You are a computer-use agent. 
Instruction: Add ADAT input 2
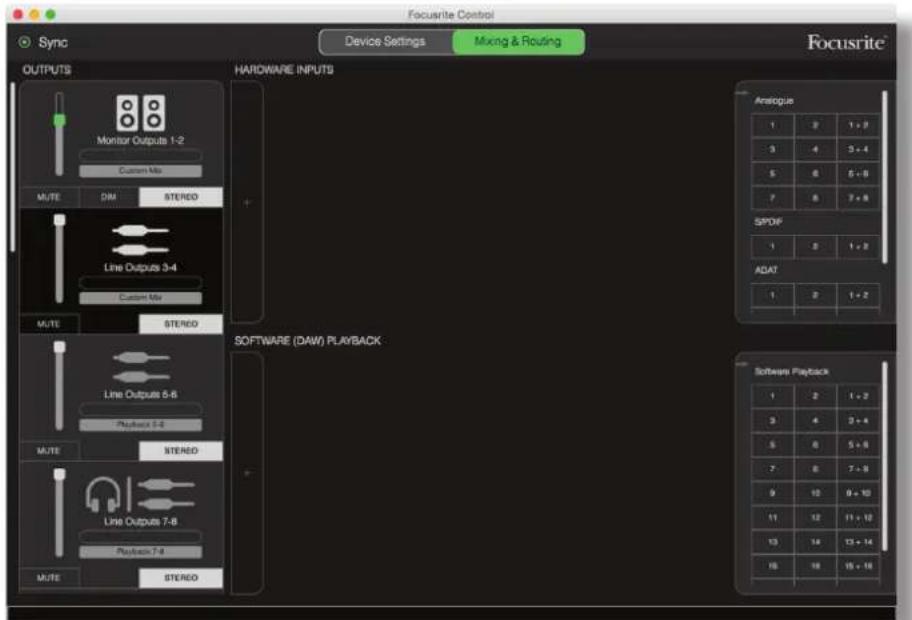pos(815,295)
